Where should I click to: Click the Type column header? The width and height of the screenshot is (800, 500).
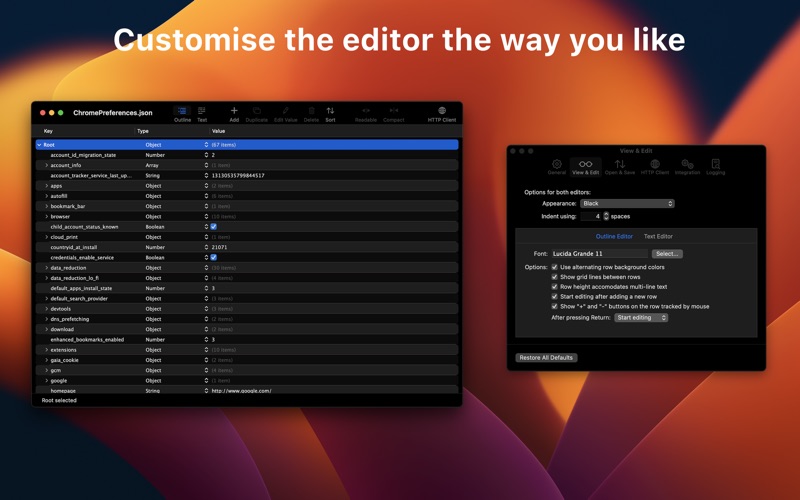click(143, 131)
